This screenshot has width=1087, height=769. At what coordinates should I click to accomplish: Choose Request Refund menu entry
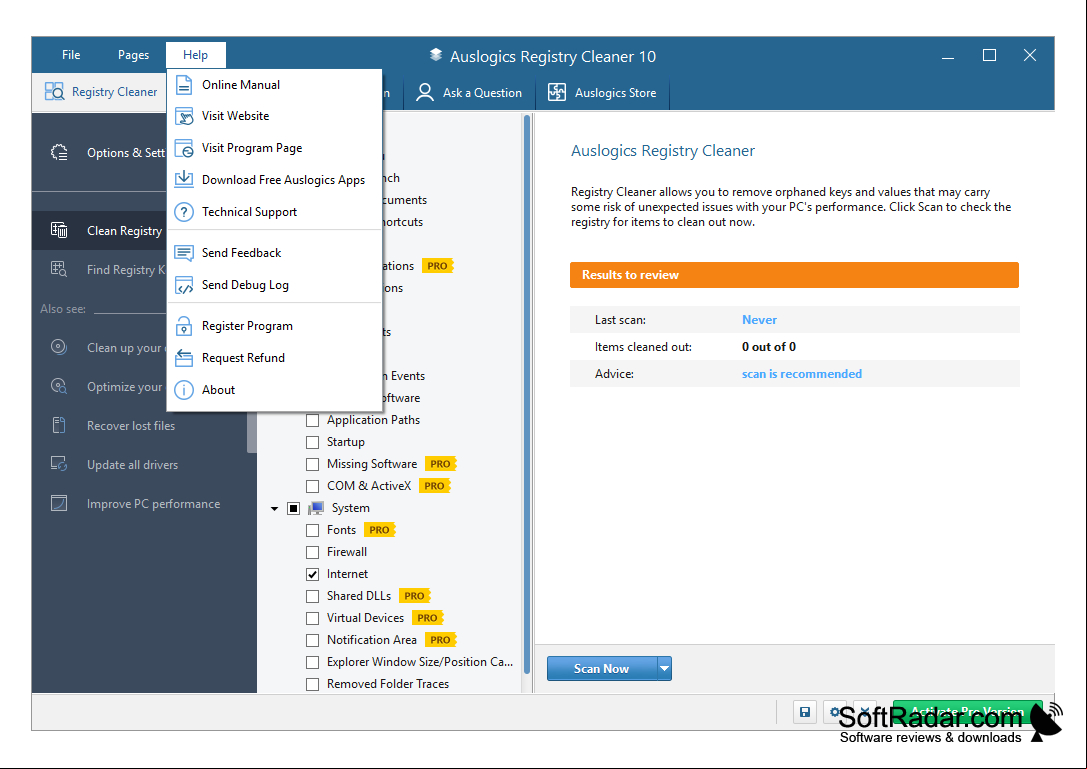275,358
